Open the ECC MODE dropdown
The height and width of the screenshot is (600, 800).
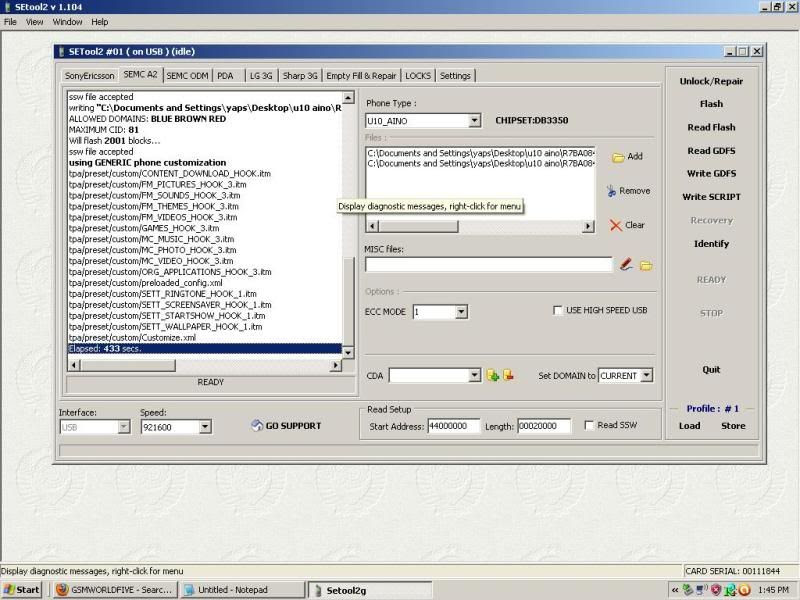click(461, 312)
